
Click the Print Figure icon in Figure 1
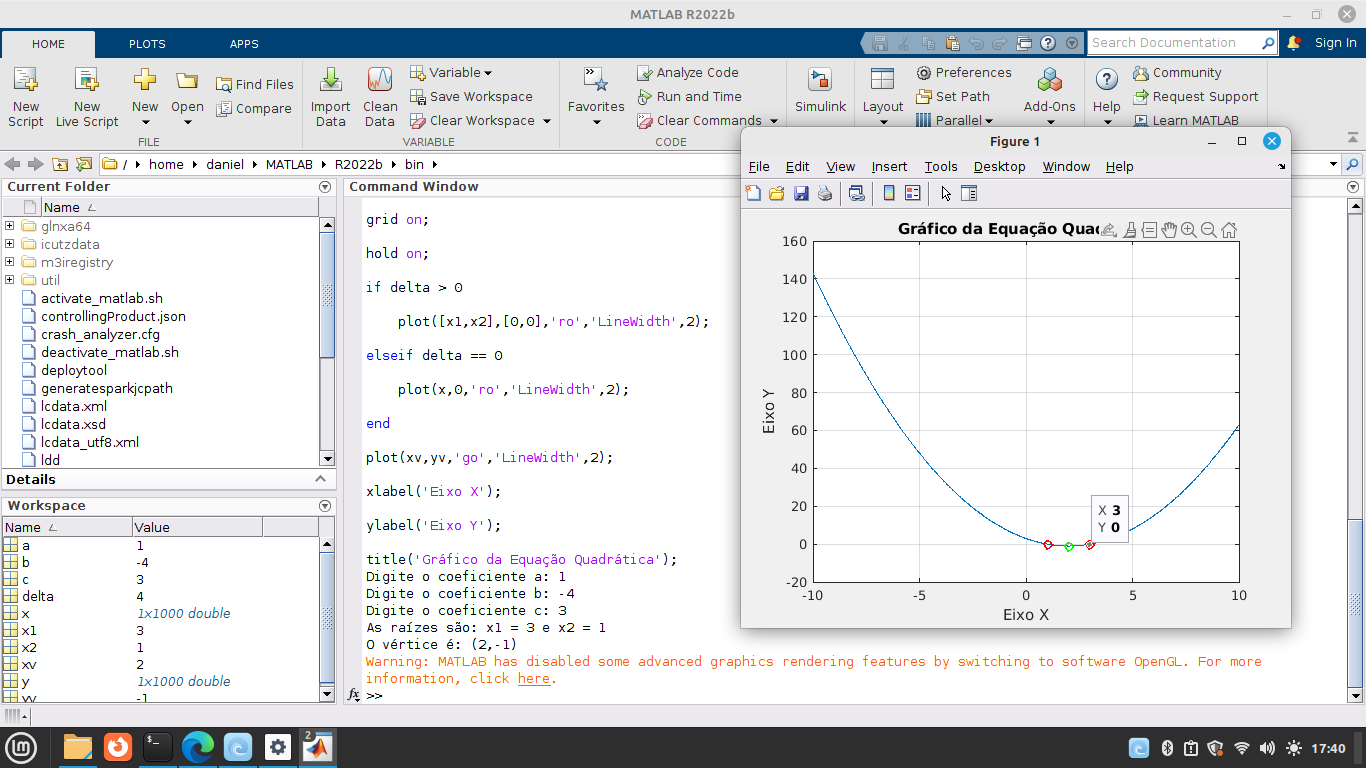pyautogui.click(x=825, y=193)
